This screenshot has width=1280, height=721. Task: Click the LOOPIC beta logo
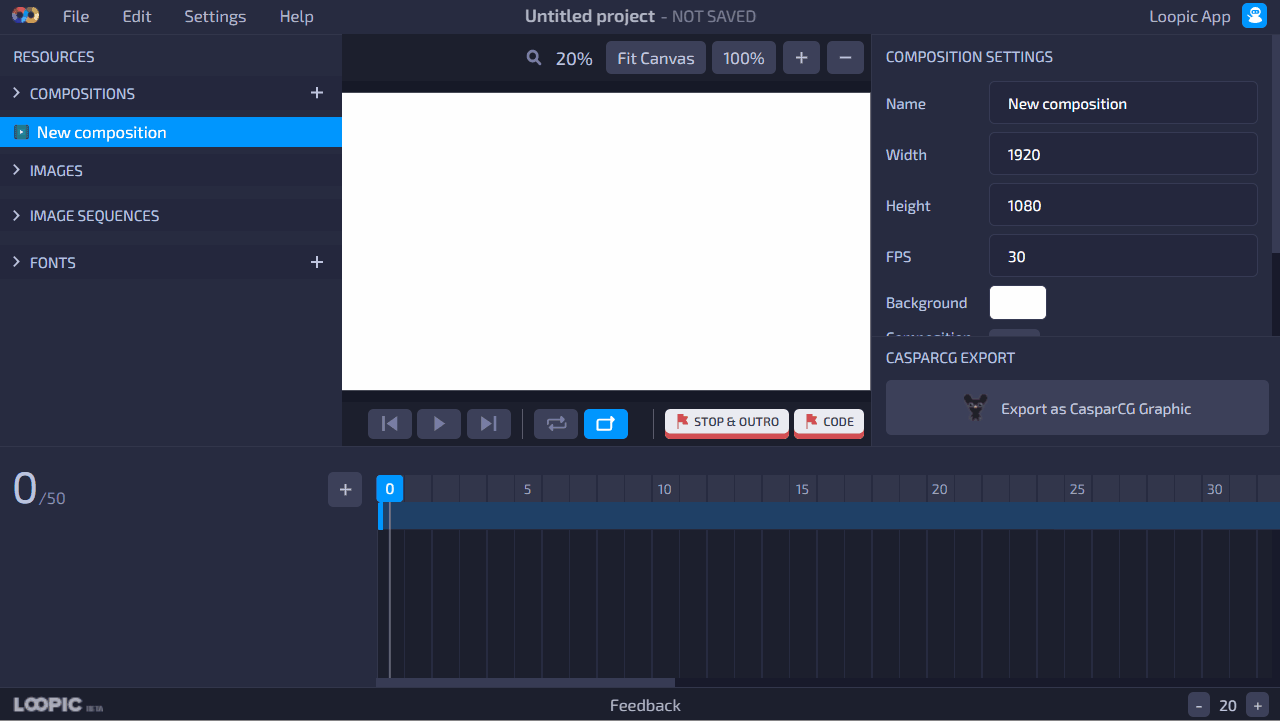coord(58,705)
